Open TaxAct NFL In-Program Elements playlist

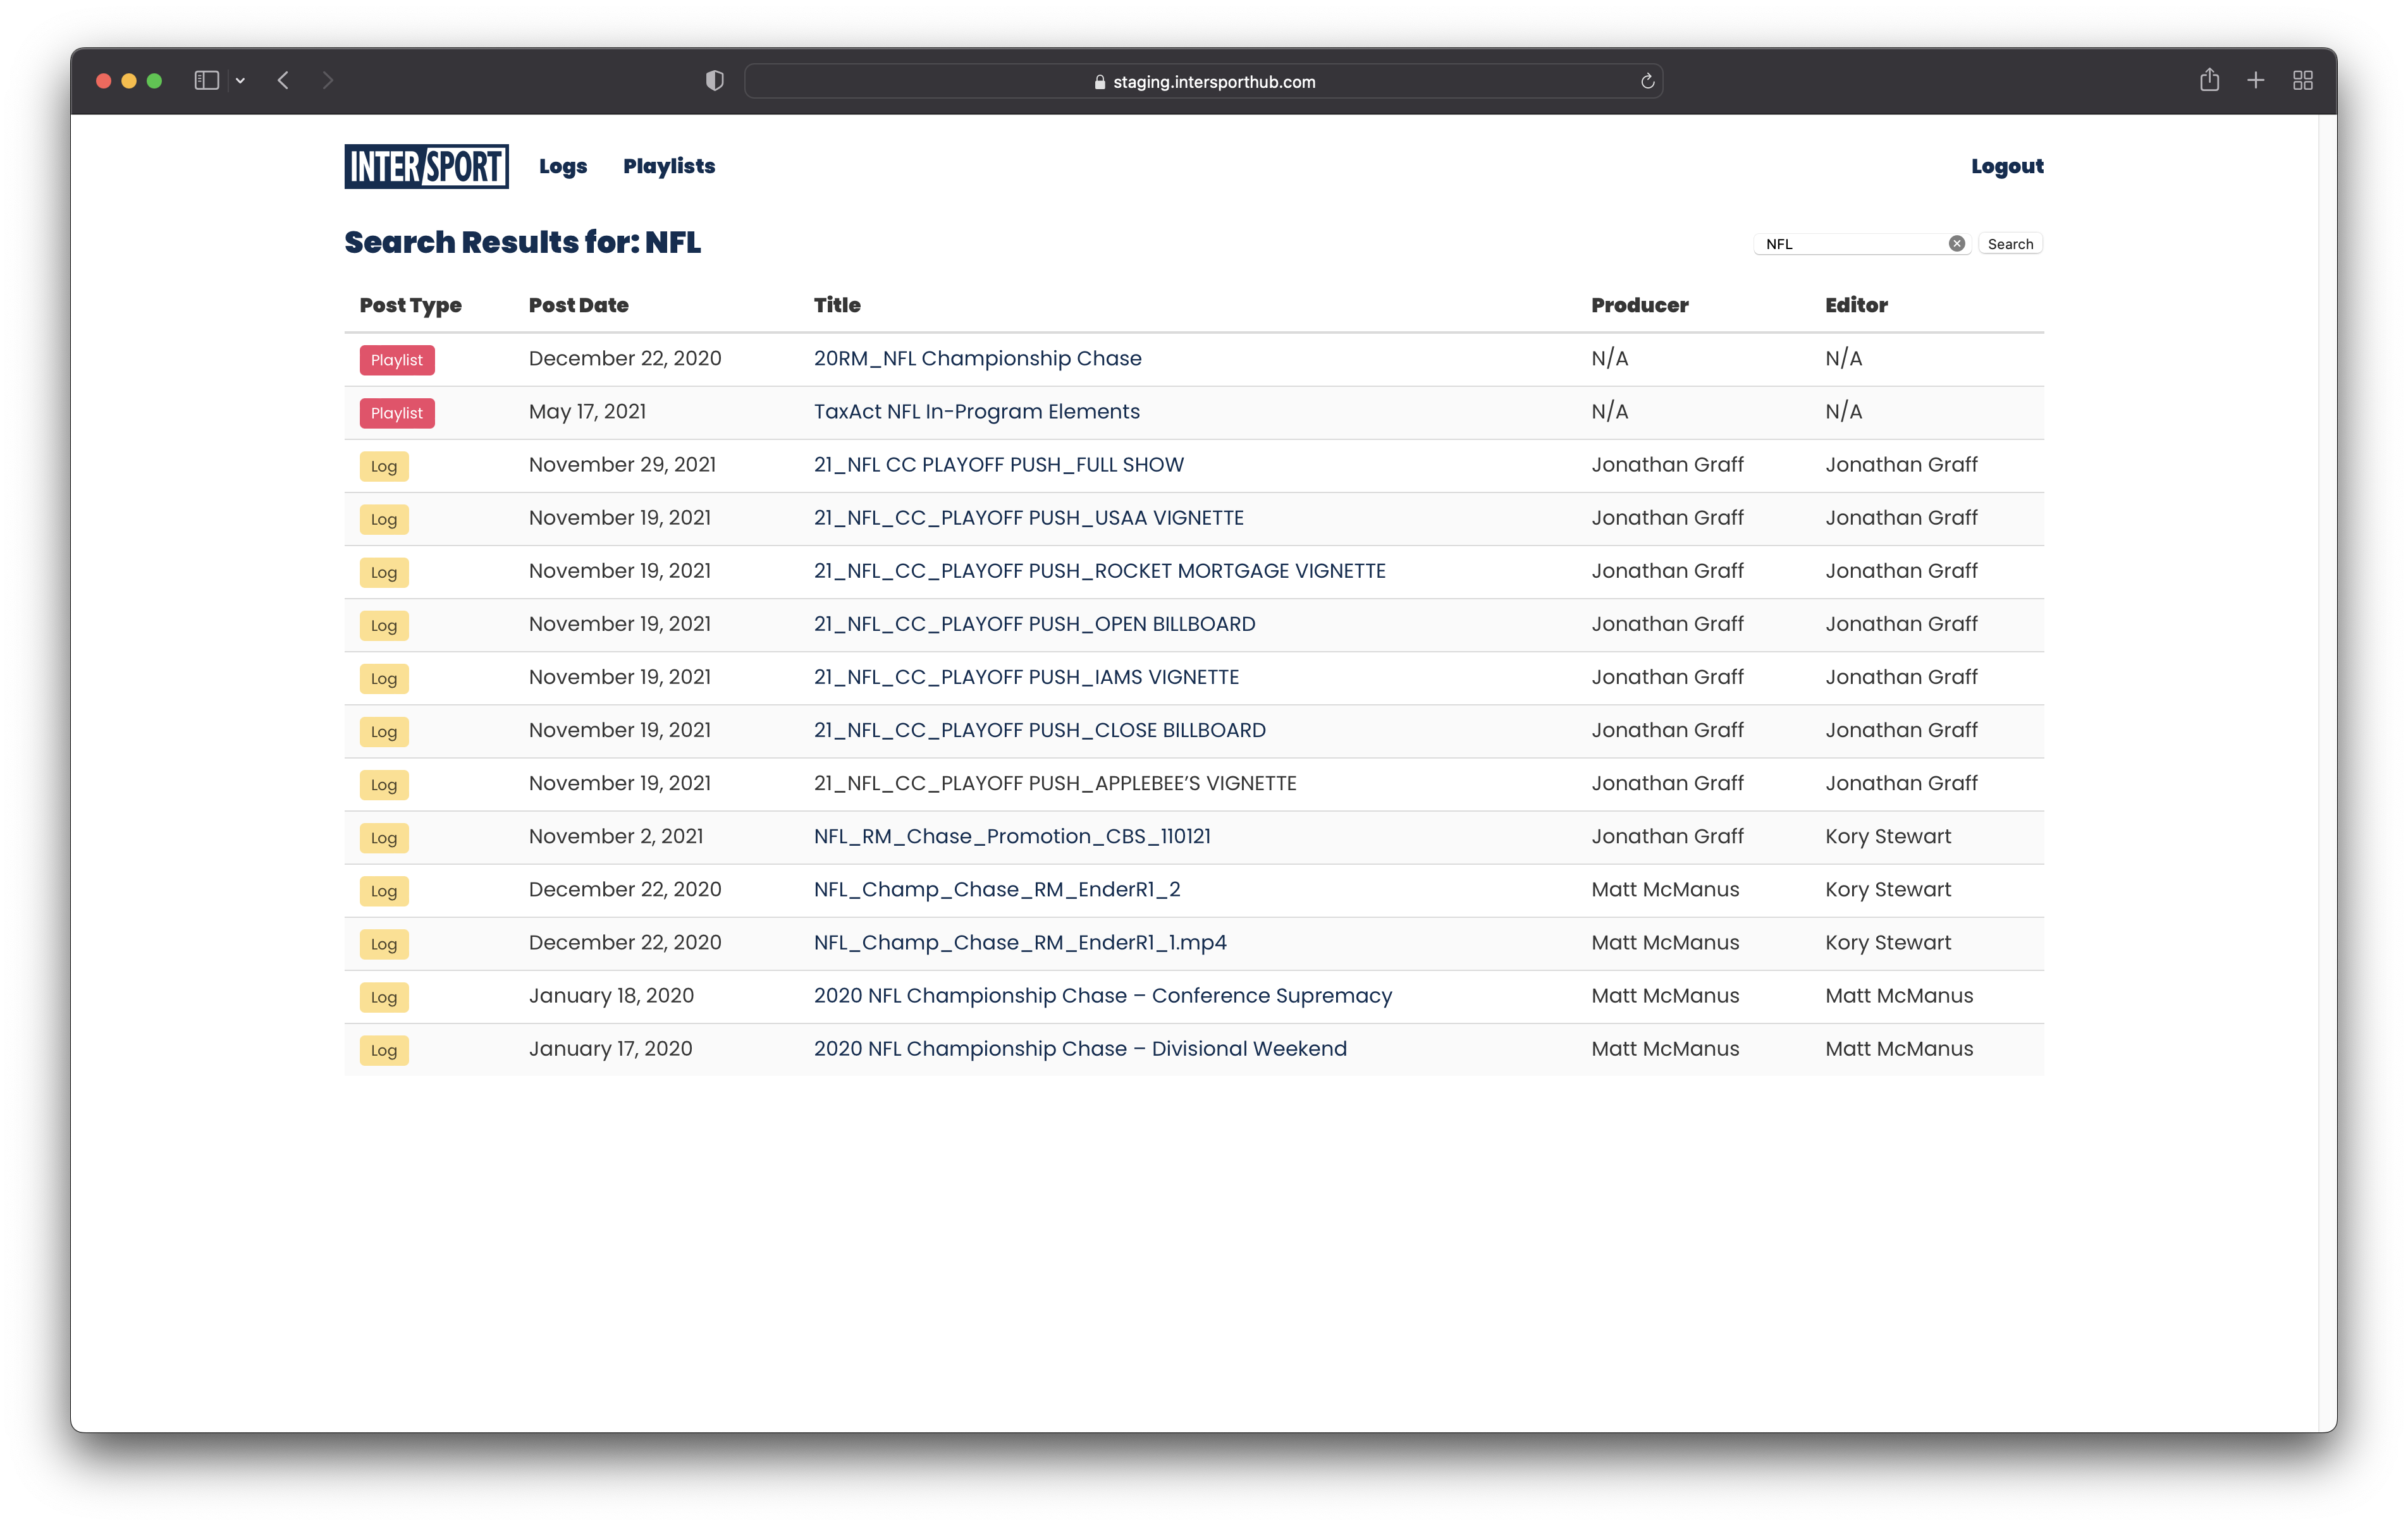tap(976, 412)
